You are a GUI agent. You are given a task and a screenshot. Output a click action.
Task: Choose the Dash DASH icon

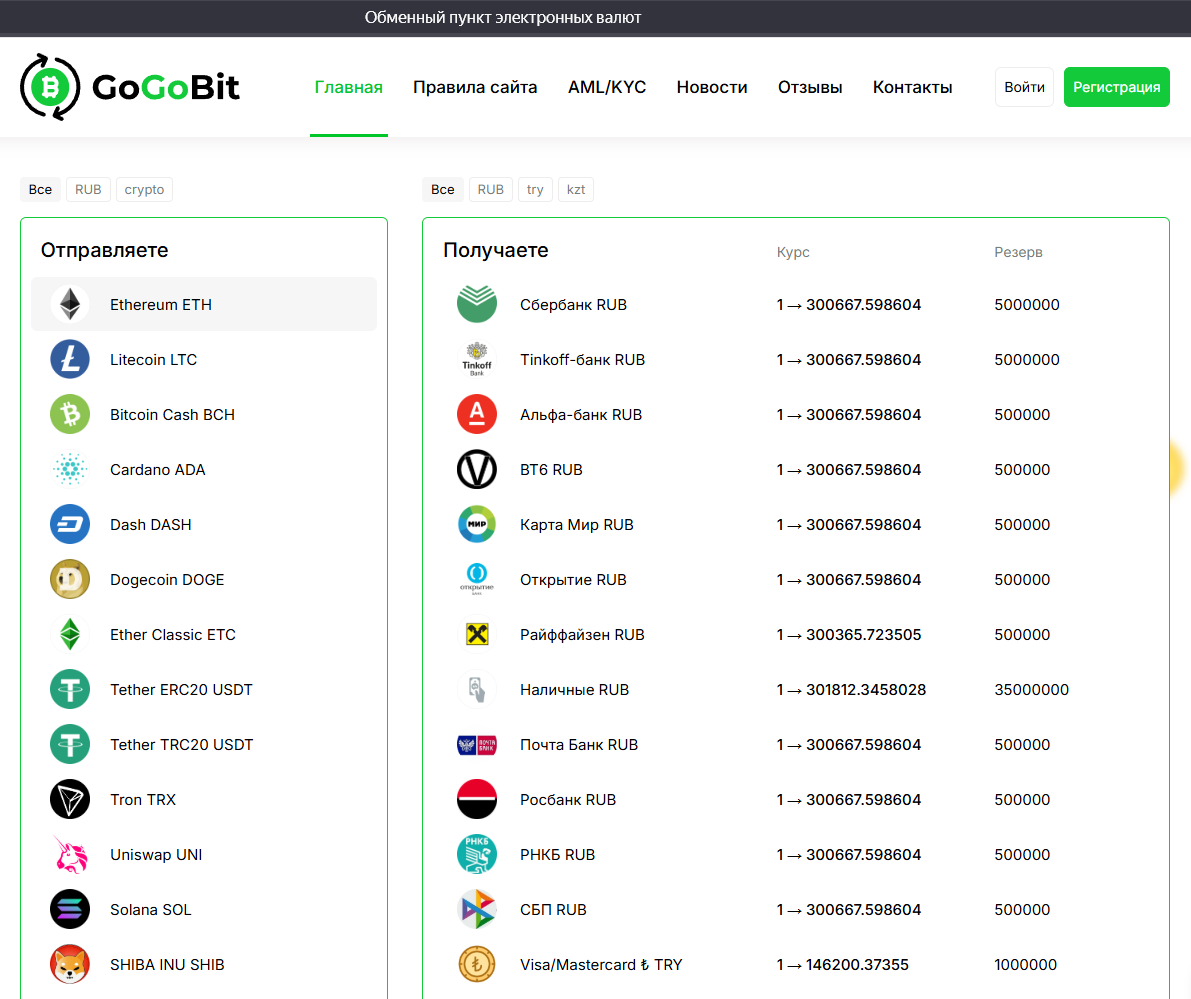tap(70, 524)
